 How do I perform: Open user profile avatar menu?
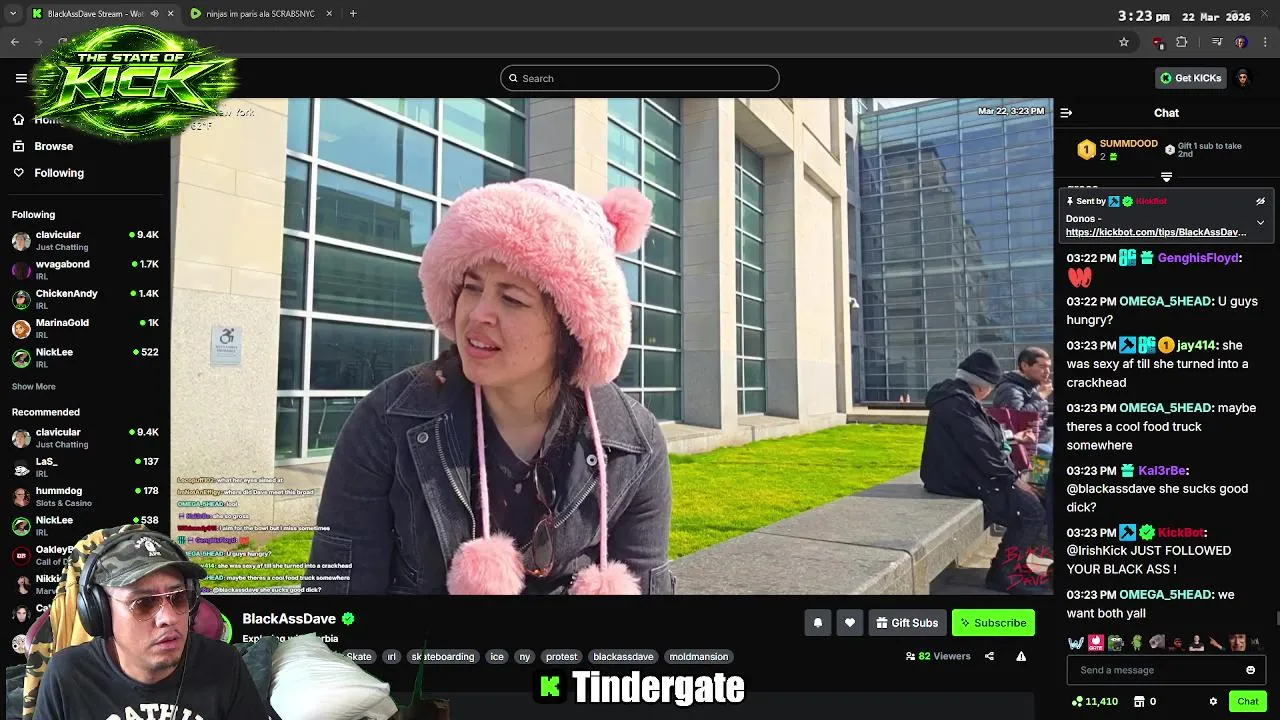[x=1243, y=78]
